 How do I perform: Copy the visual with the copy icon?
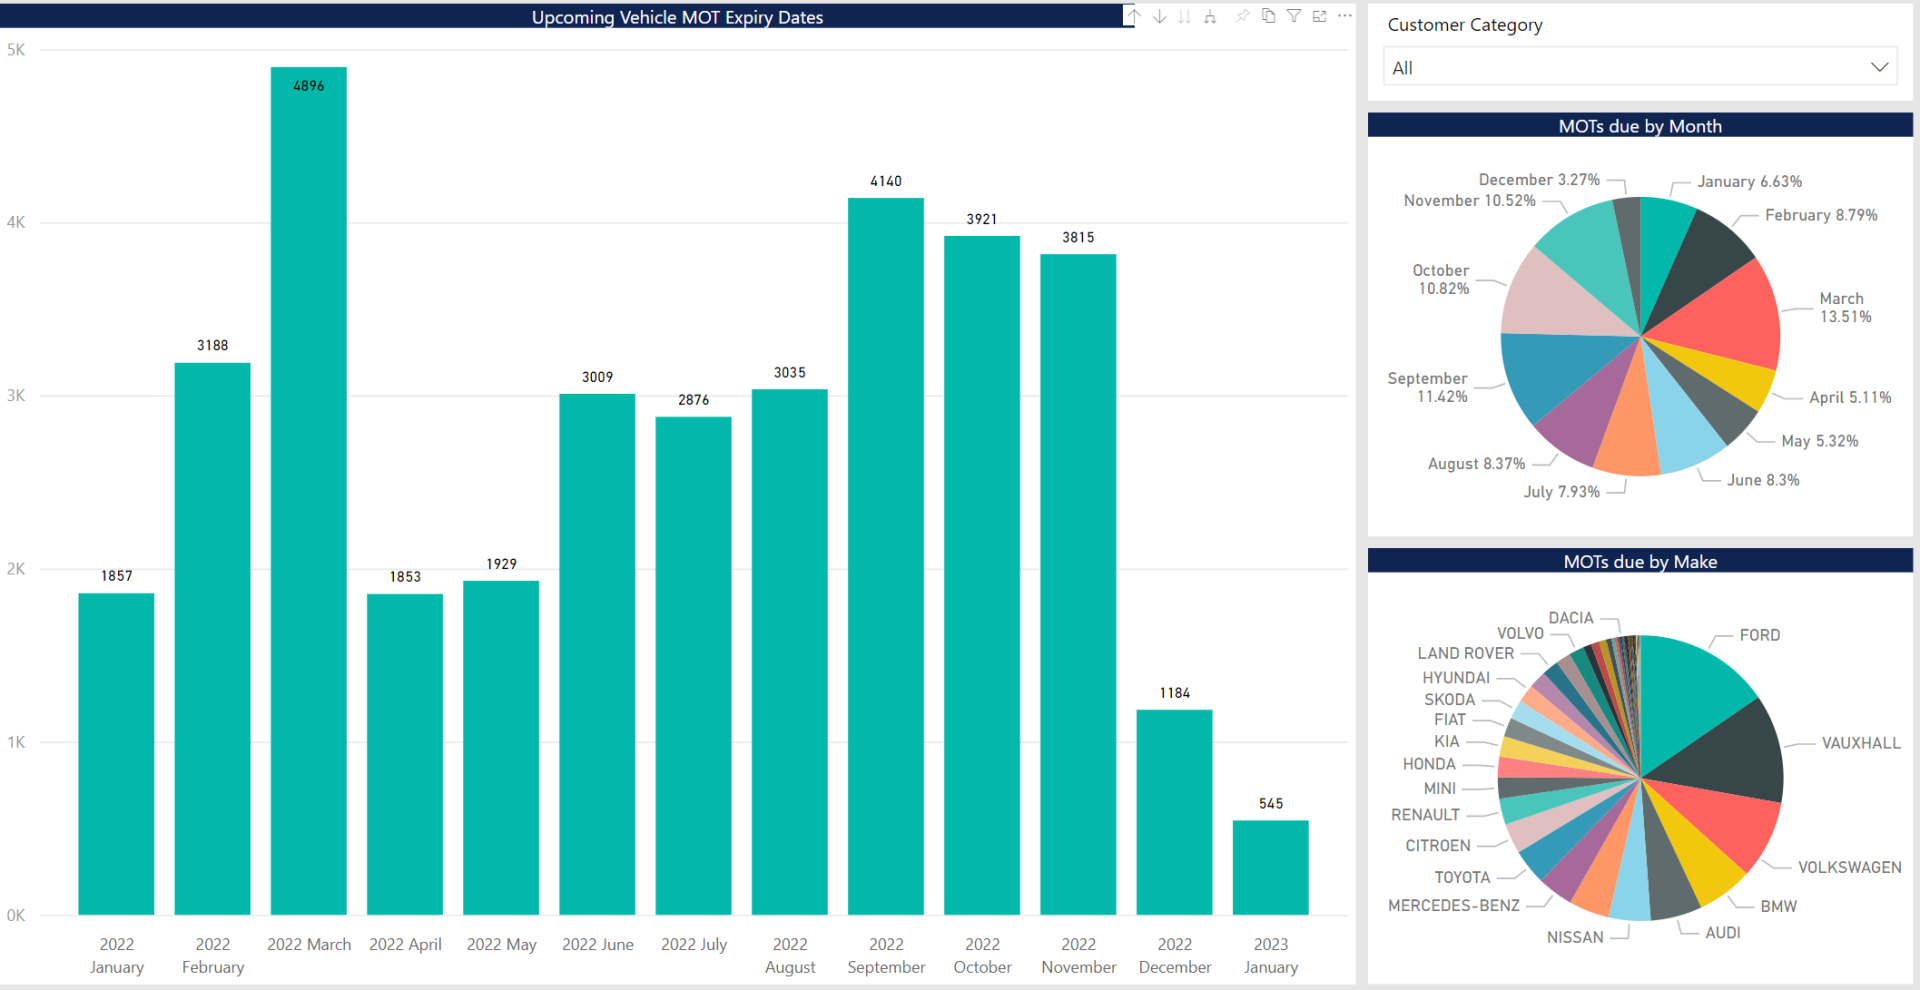[x=1268, y=16]
